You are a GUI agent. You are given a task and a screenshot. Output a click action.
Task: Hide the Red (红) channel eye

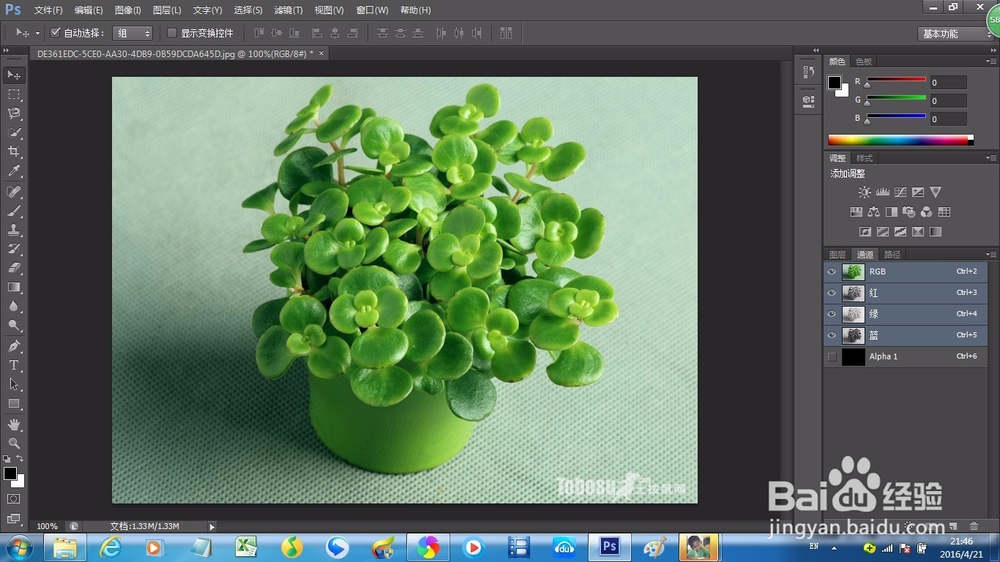point(832,293)
